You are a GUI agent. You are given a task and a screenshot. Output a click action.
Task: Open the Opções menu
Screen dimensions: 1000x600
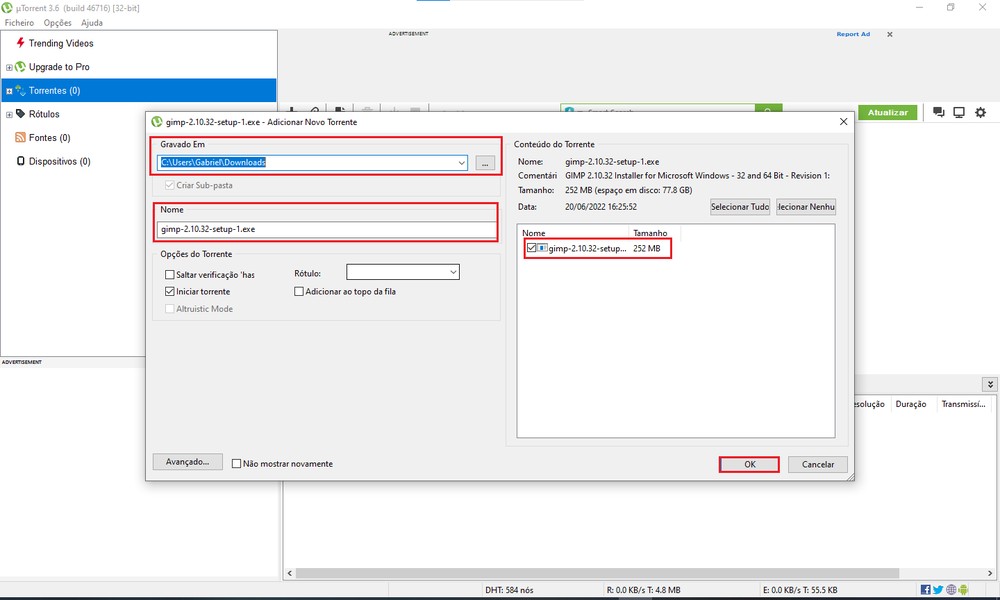[x=58, y=22]
